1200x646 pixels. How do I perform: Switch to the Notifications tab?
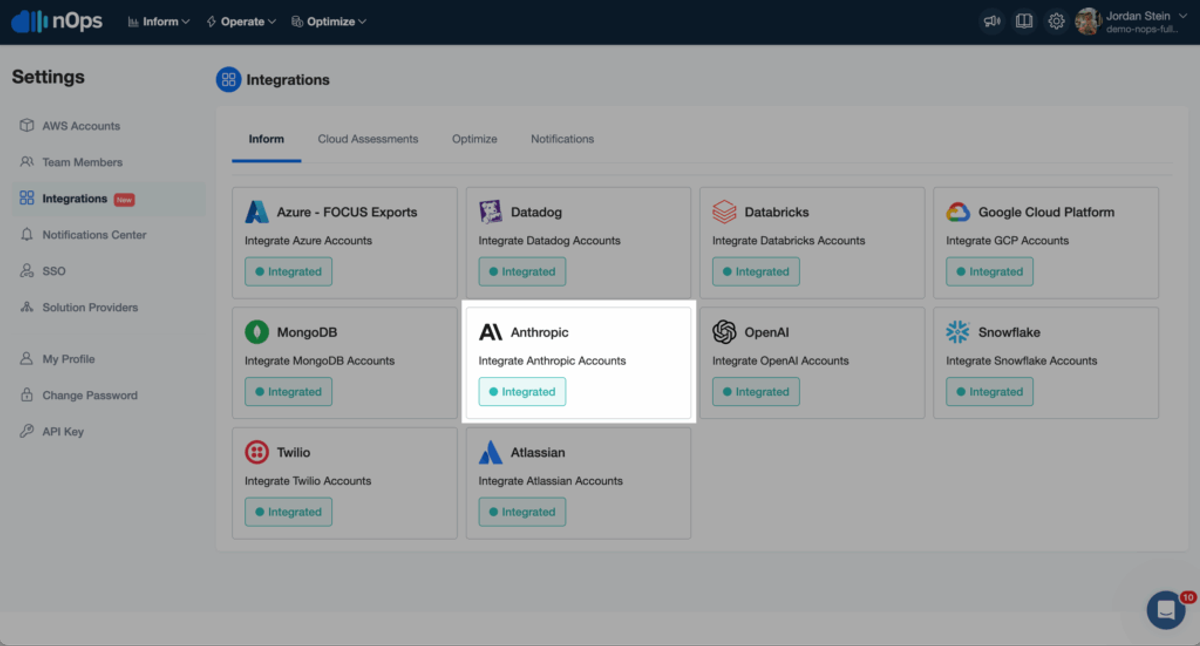pyautogui.click(x=562, y=139)
